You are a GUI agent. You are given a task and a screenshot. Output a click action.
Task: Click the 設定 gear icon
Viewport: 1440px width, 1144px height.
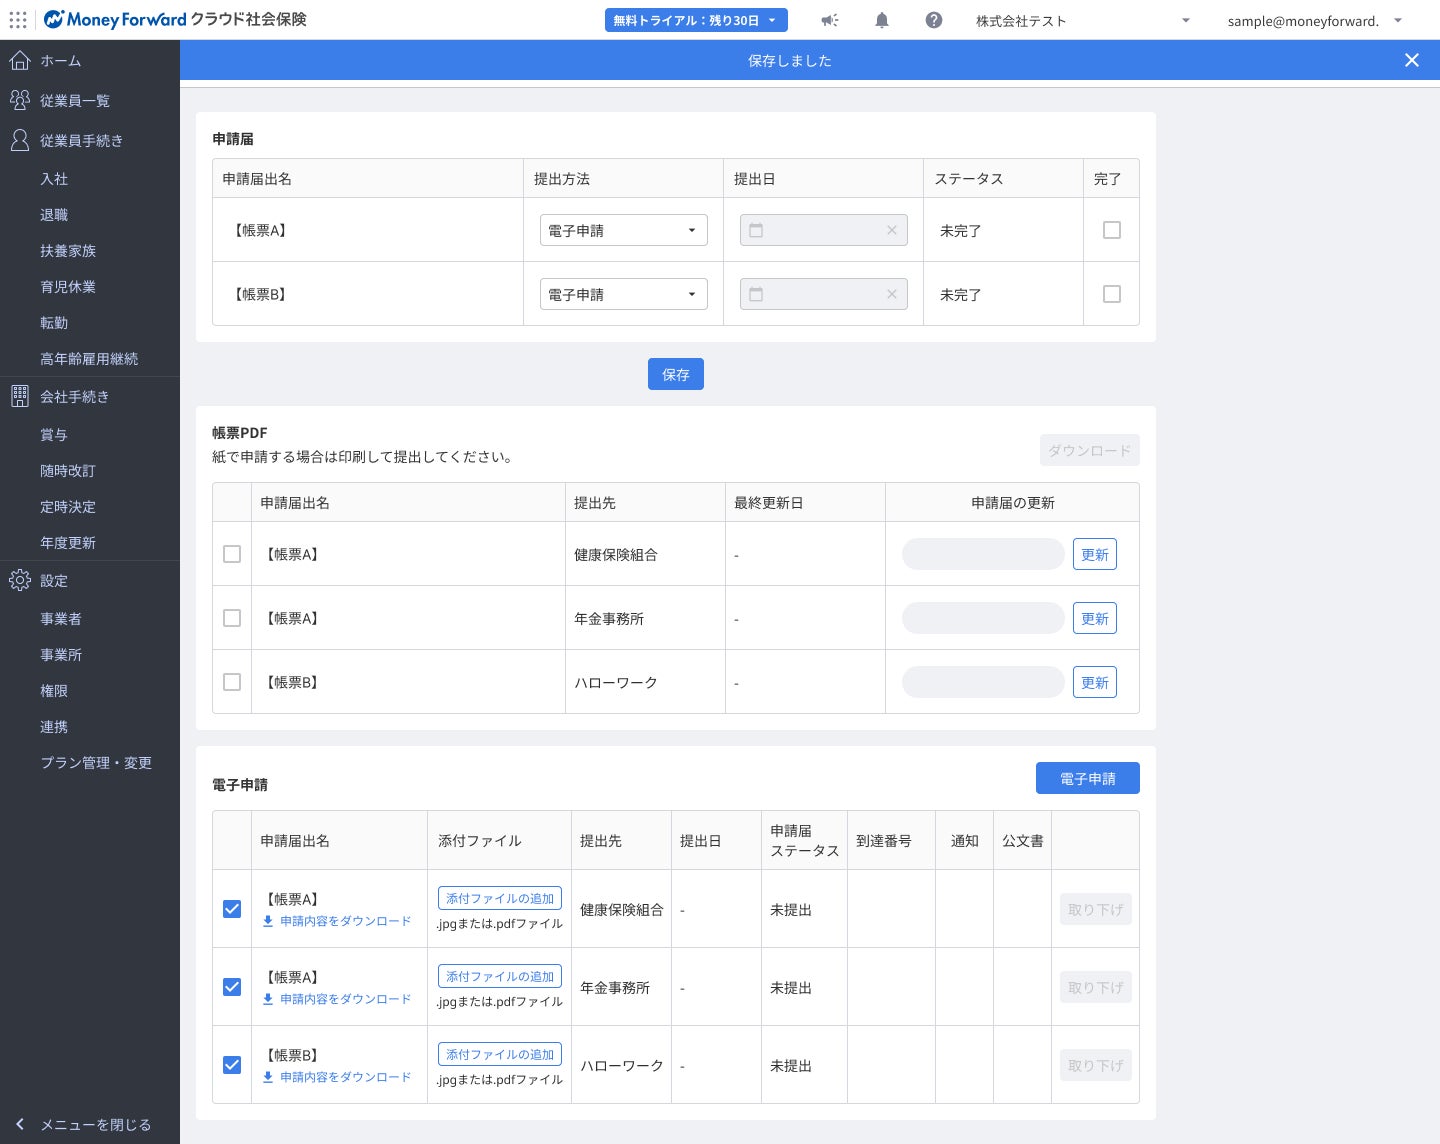pyautogui.click(x=19, y=580)
